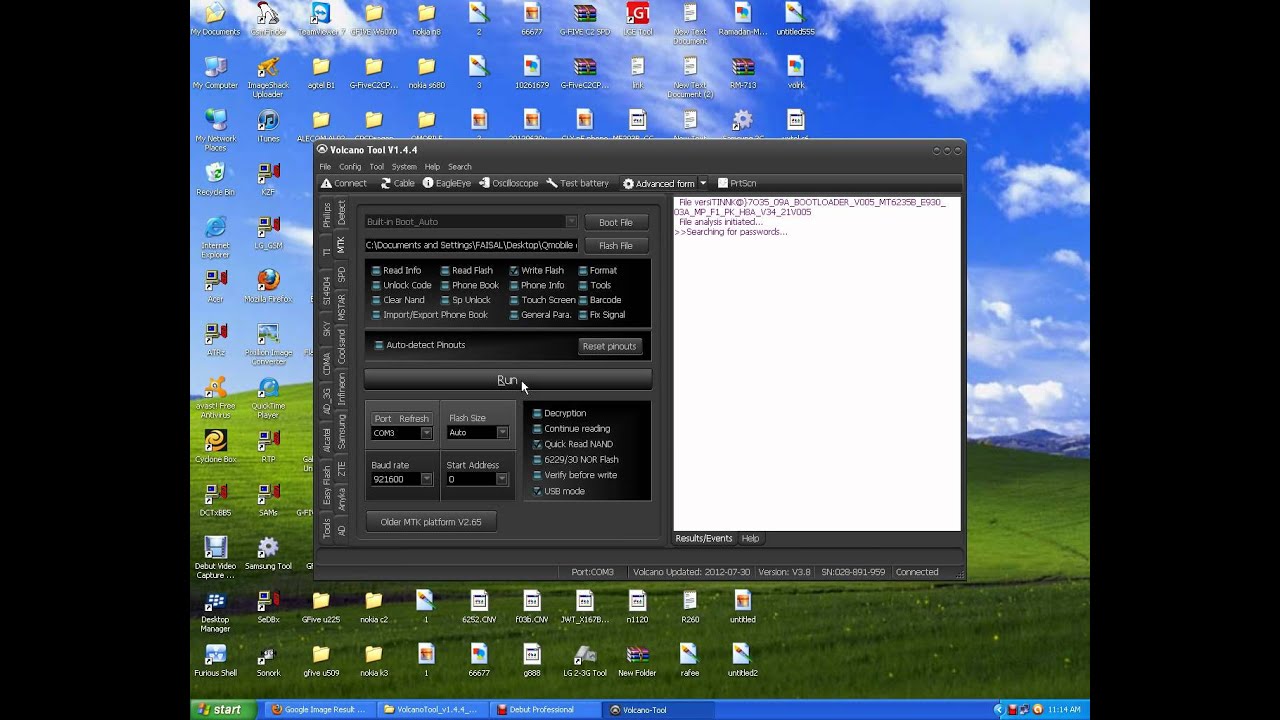Viewport: 1280px width, 720px height.
Task: Click the Flash File button
Action: [616, 245]
